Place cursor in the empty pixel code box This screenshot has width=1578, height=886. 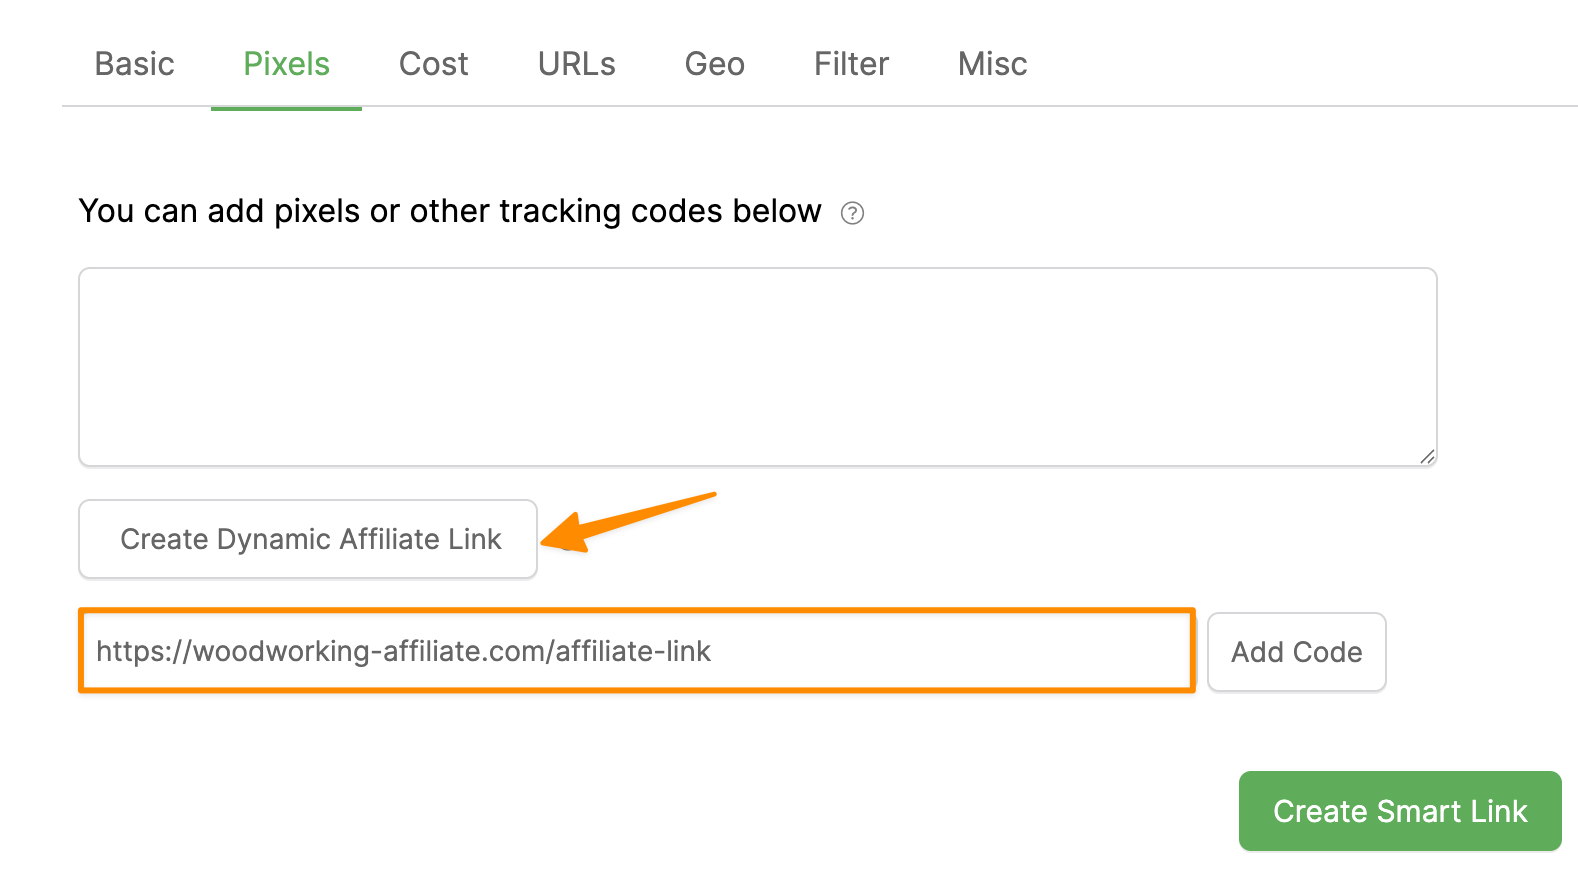[x=757, y=366]
